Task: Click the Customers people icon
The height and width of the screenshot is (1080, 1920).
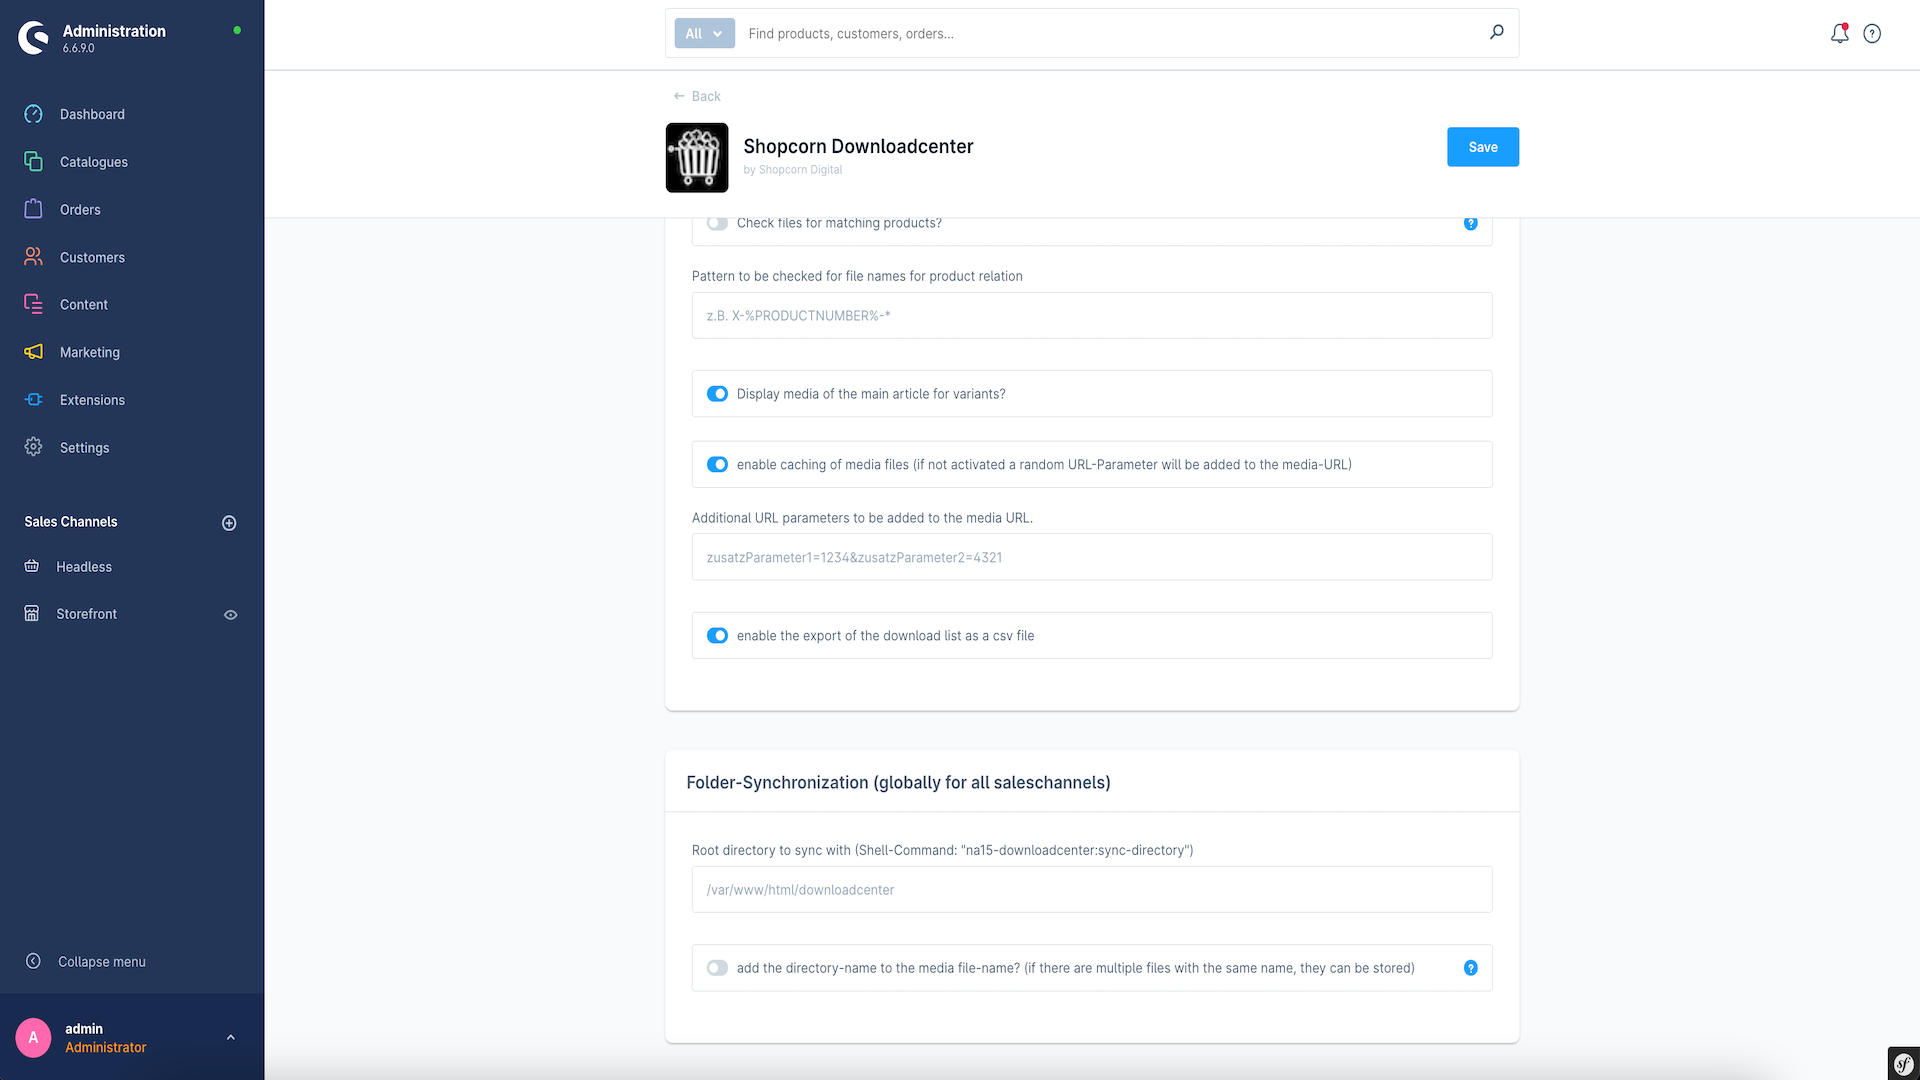Action: pyautogui.click(x=33, y=257)
